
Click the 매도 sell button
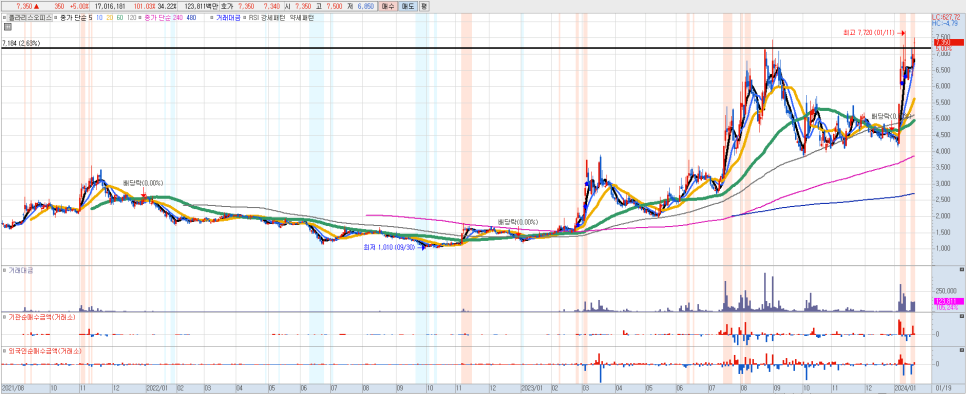(x=407, y=6)
